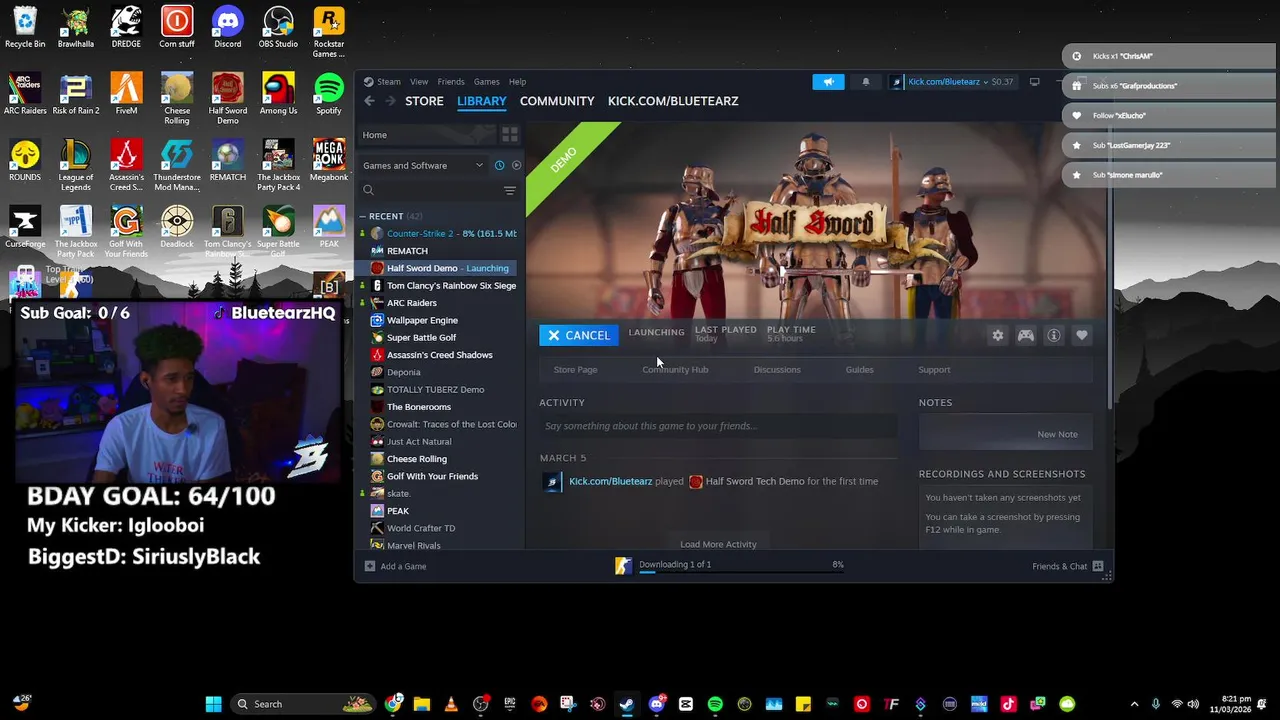Screen dimensions: 1280x720
Task: Click the Steam back navigation arrow
Action: (x=369, y=101)
